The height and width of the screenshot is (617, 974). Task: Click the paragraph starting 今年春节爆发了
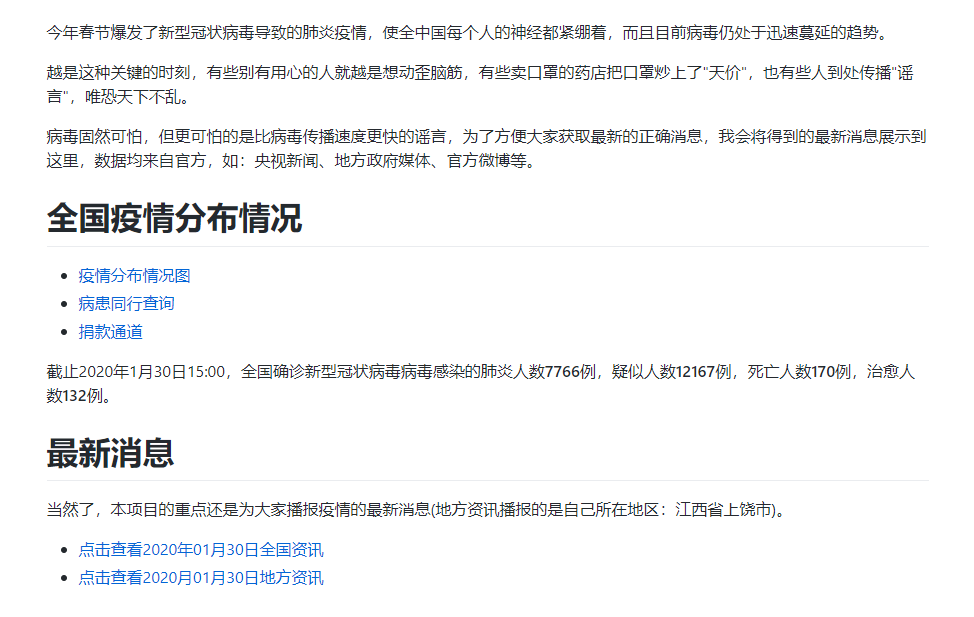click(x=469, y=33)
